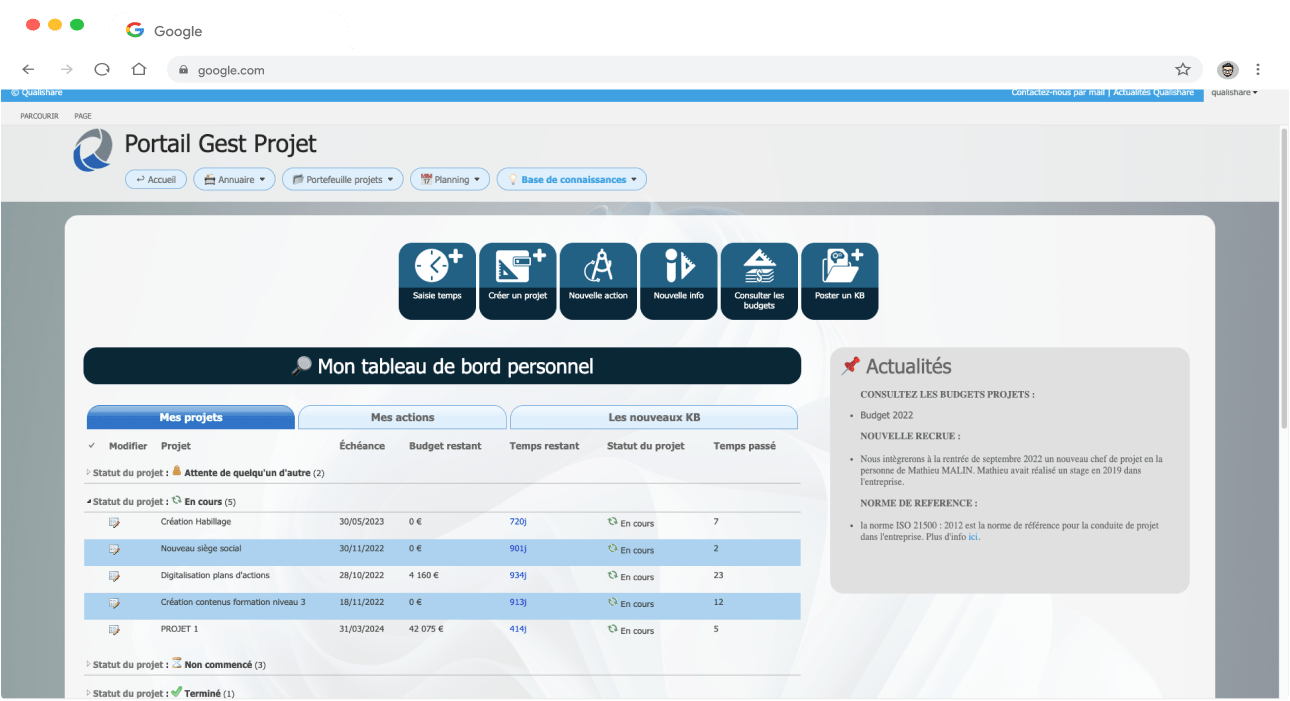Select the Modifier icon for Nouveau siège social
The width and height of the screenshot is (1290, 701).
click(x=114, y=548)
